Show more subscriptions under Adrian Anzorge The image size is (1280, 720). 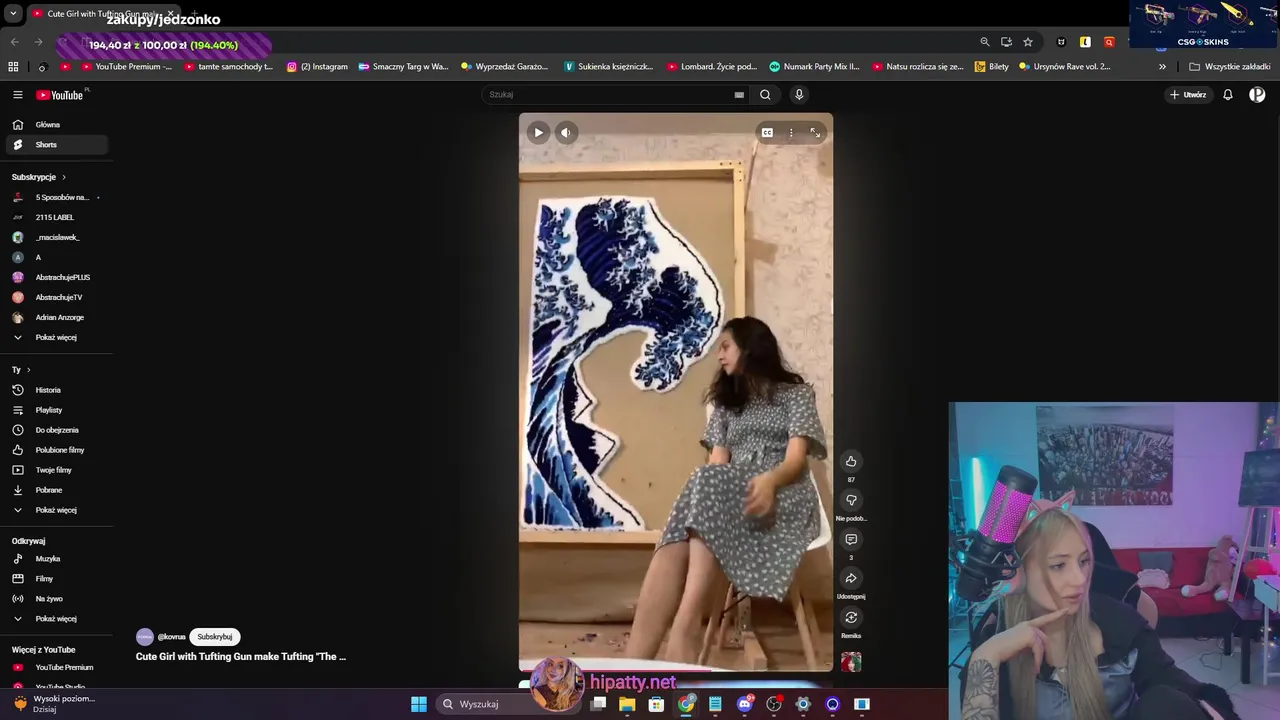(57, 337)
